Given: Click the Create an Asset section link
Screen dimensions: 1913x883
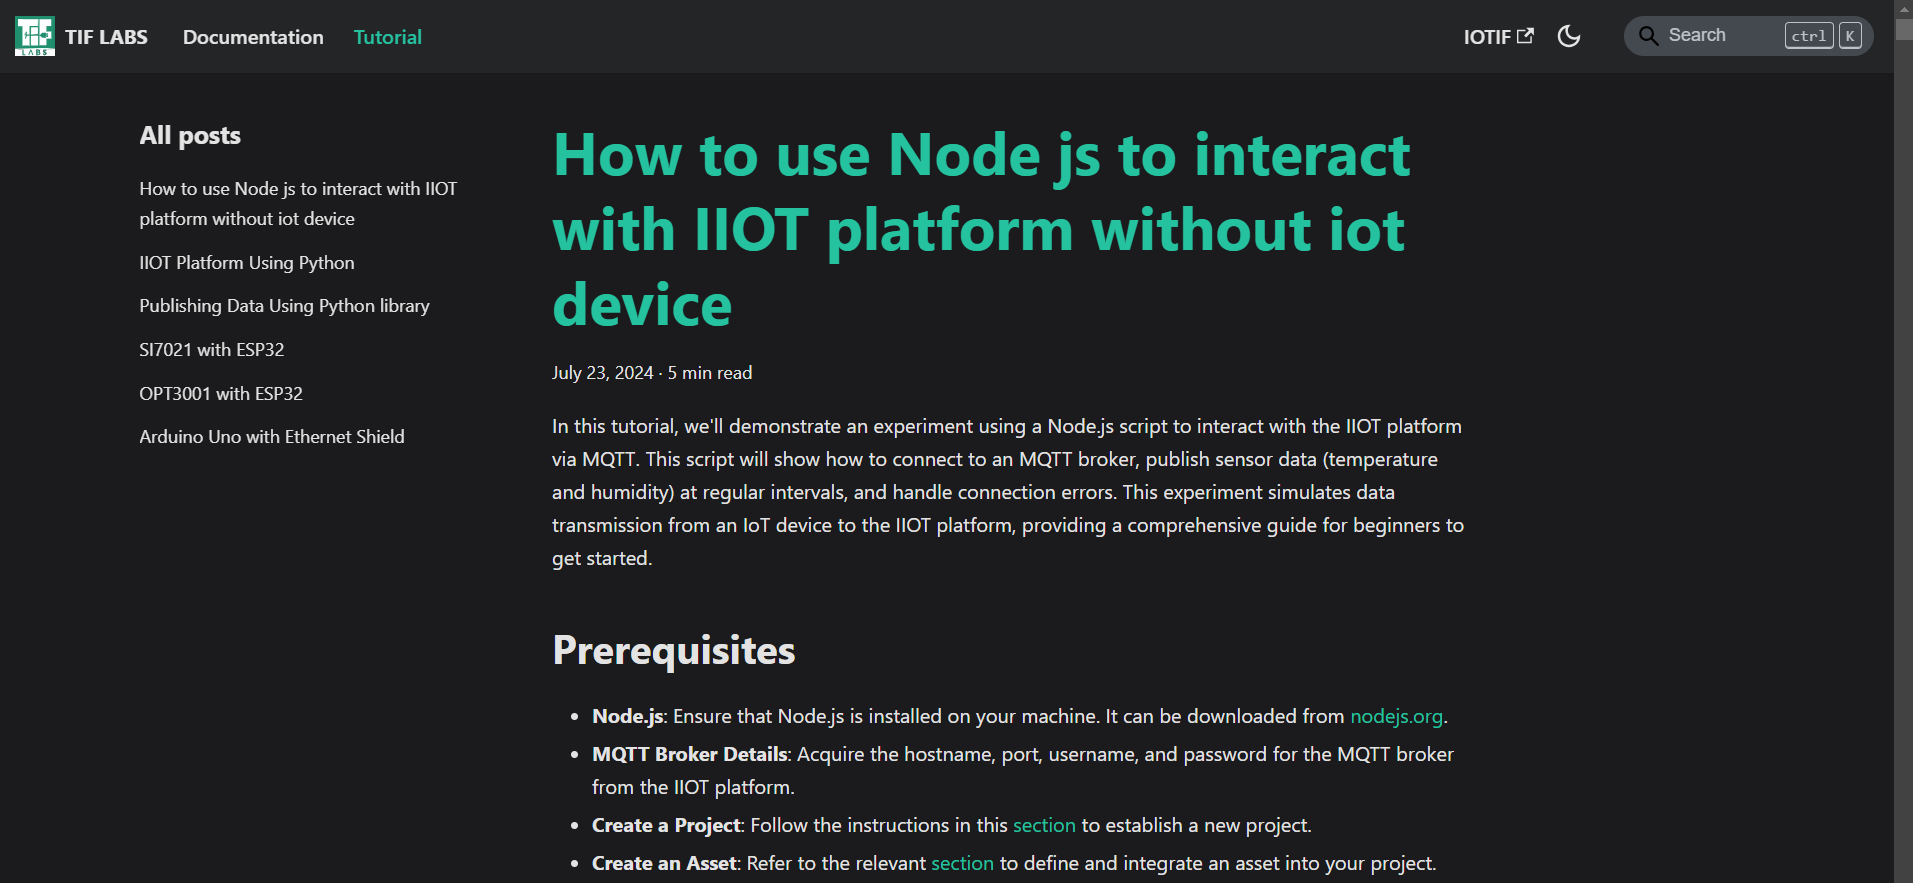Looking at the screenshot, I should pos(962,863).
